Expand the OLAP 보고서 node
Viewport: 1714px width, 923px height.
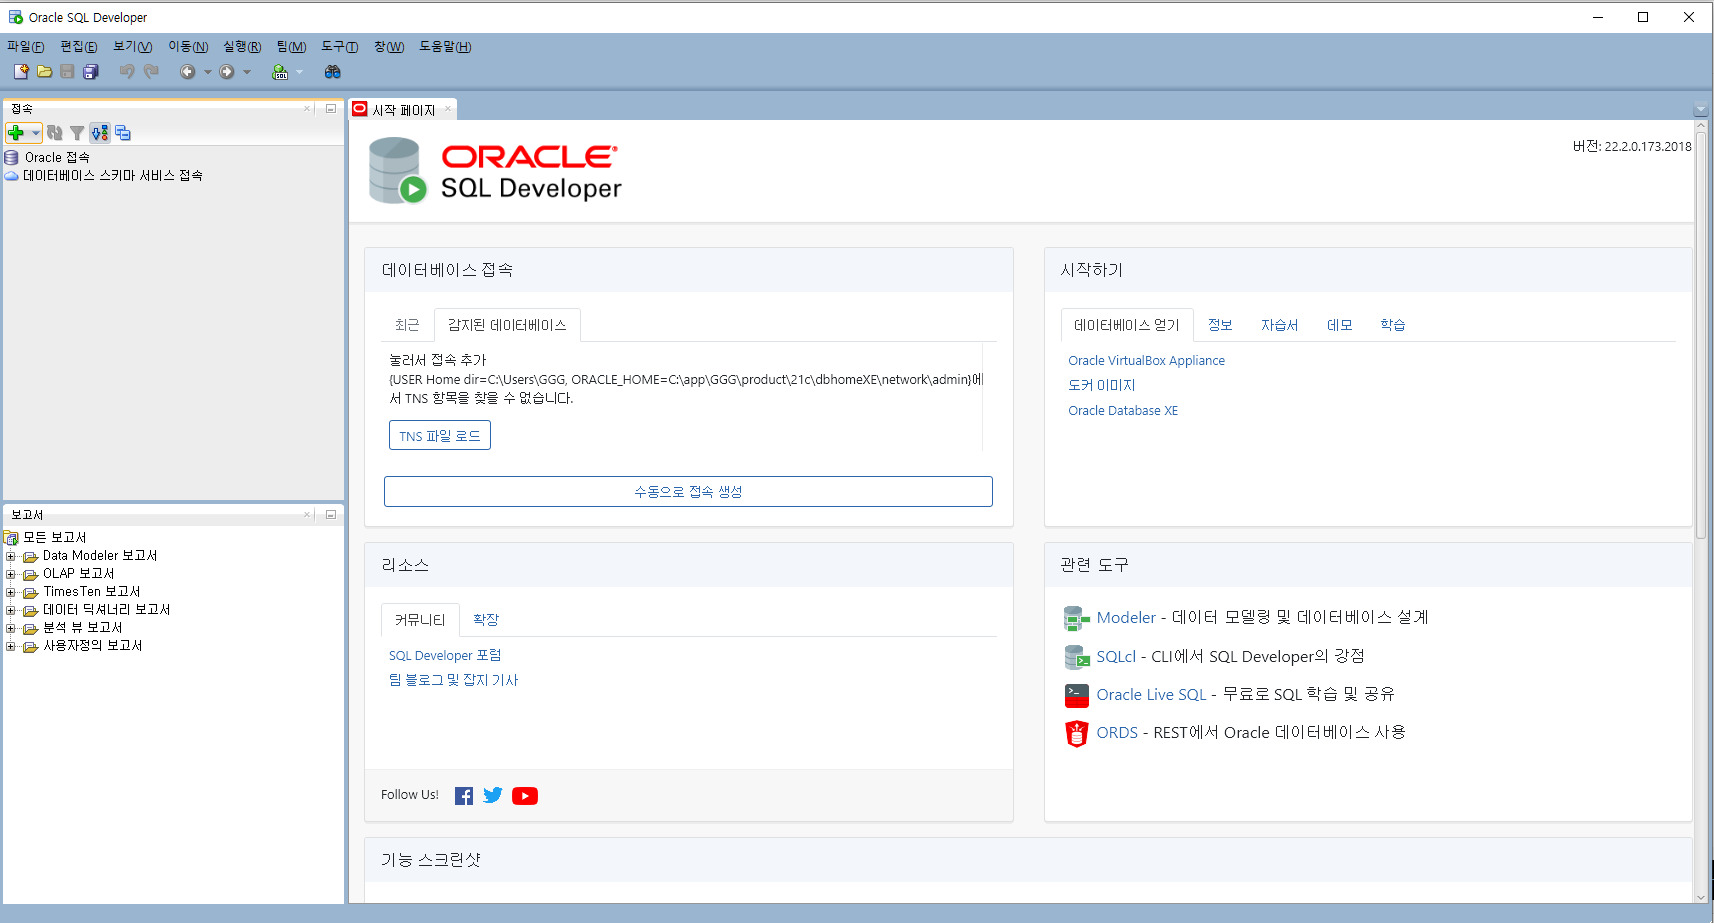coord(11,574)
